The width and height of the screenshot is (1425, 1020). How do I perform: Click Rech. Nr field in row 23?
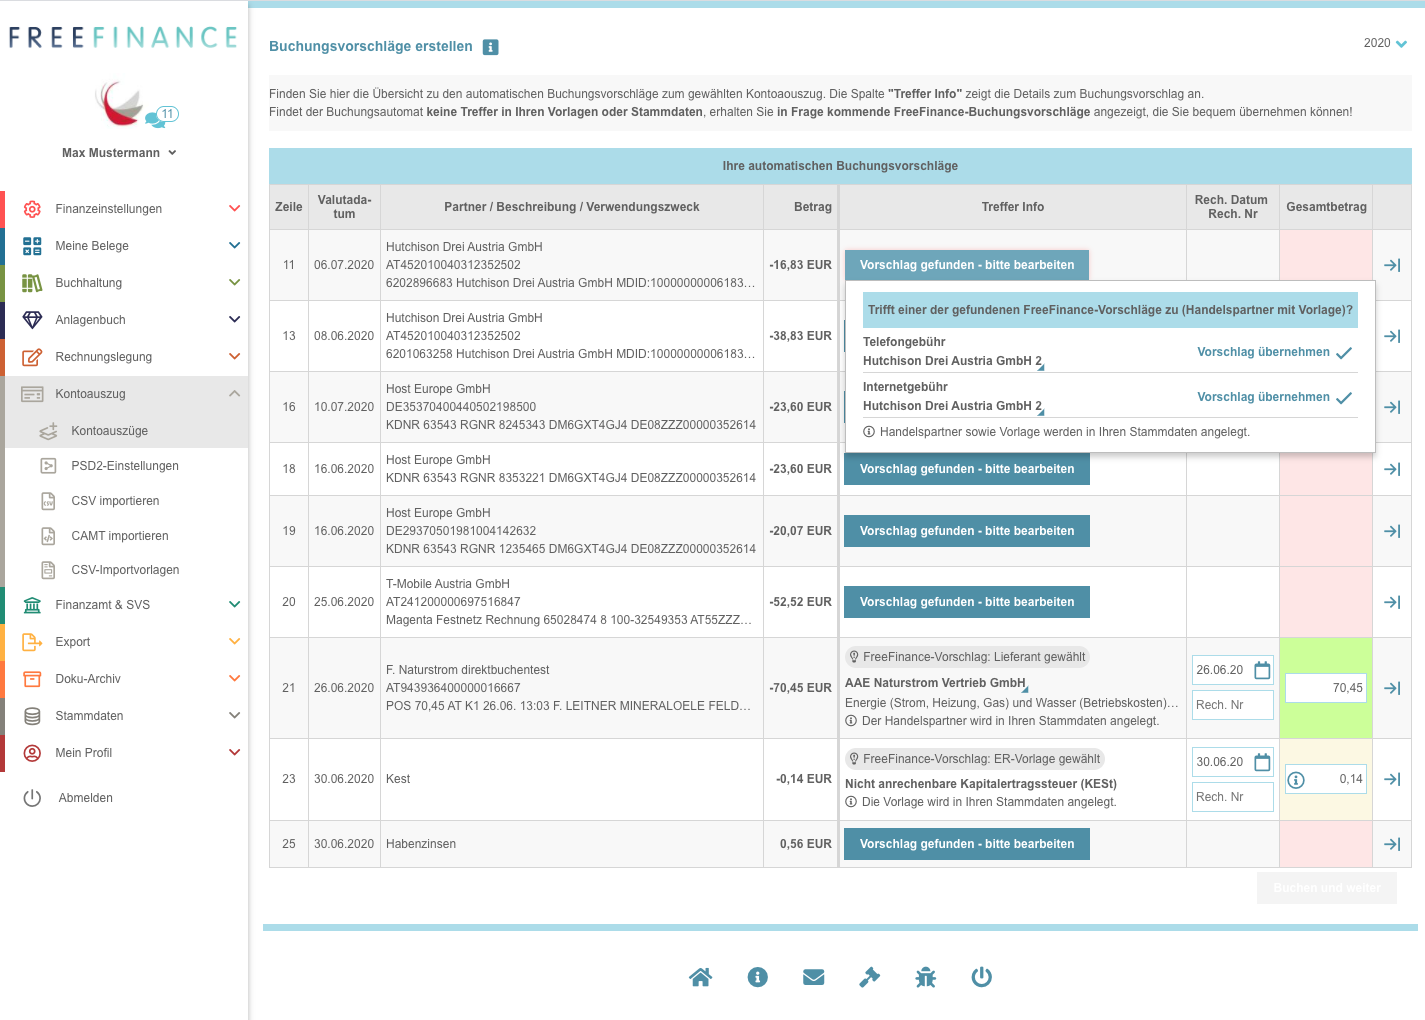[x=1233, y=797]
